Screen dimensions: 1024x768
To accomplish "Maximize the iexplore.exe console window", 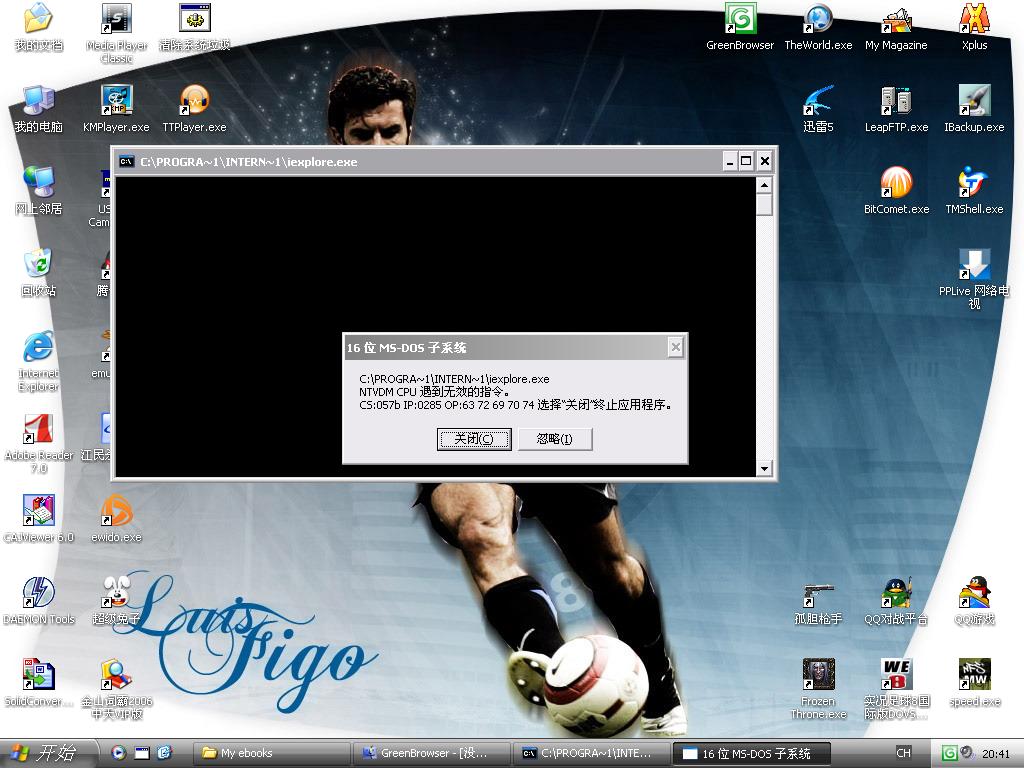I will [746, 161].
